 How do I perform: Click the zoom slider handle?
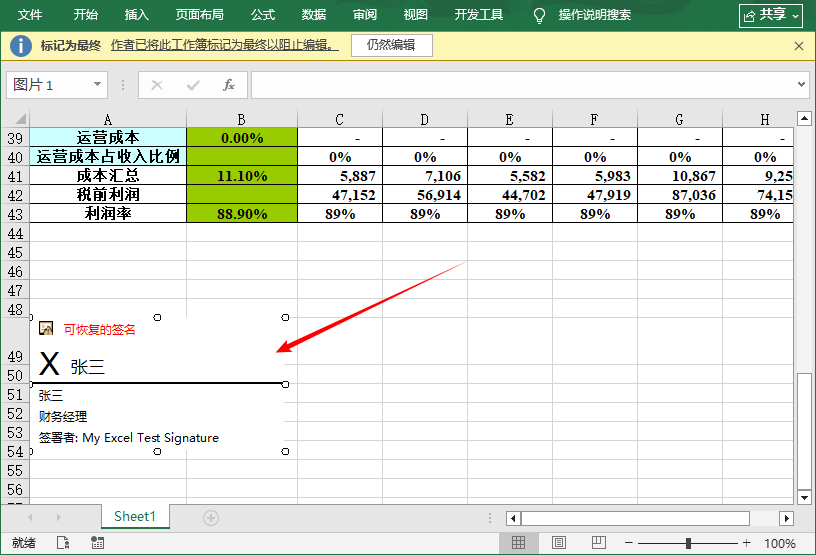click(x=688, y=543)
